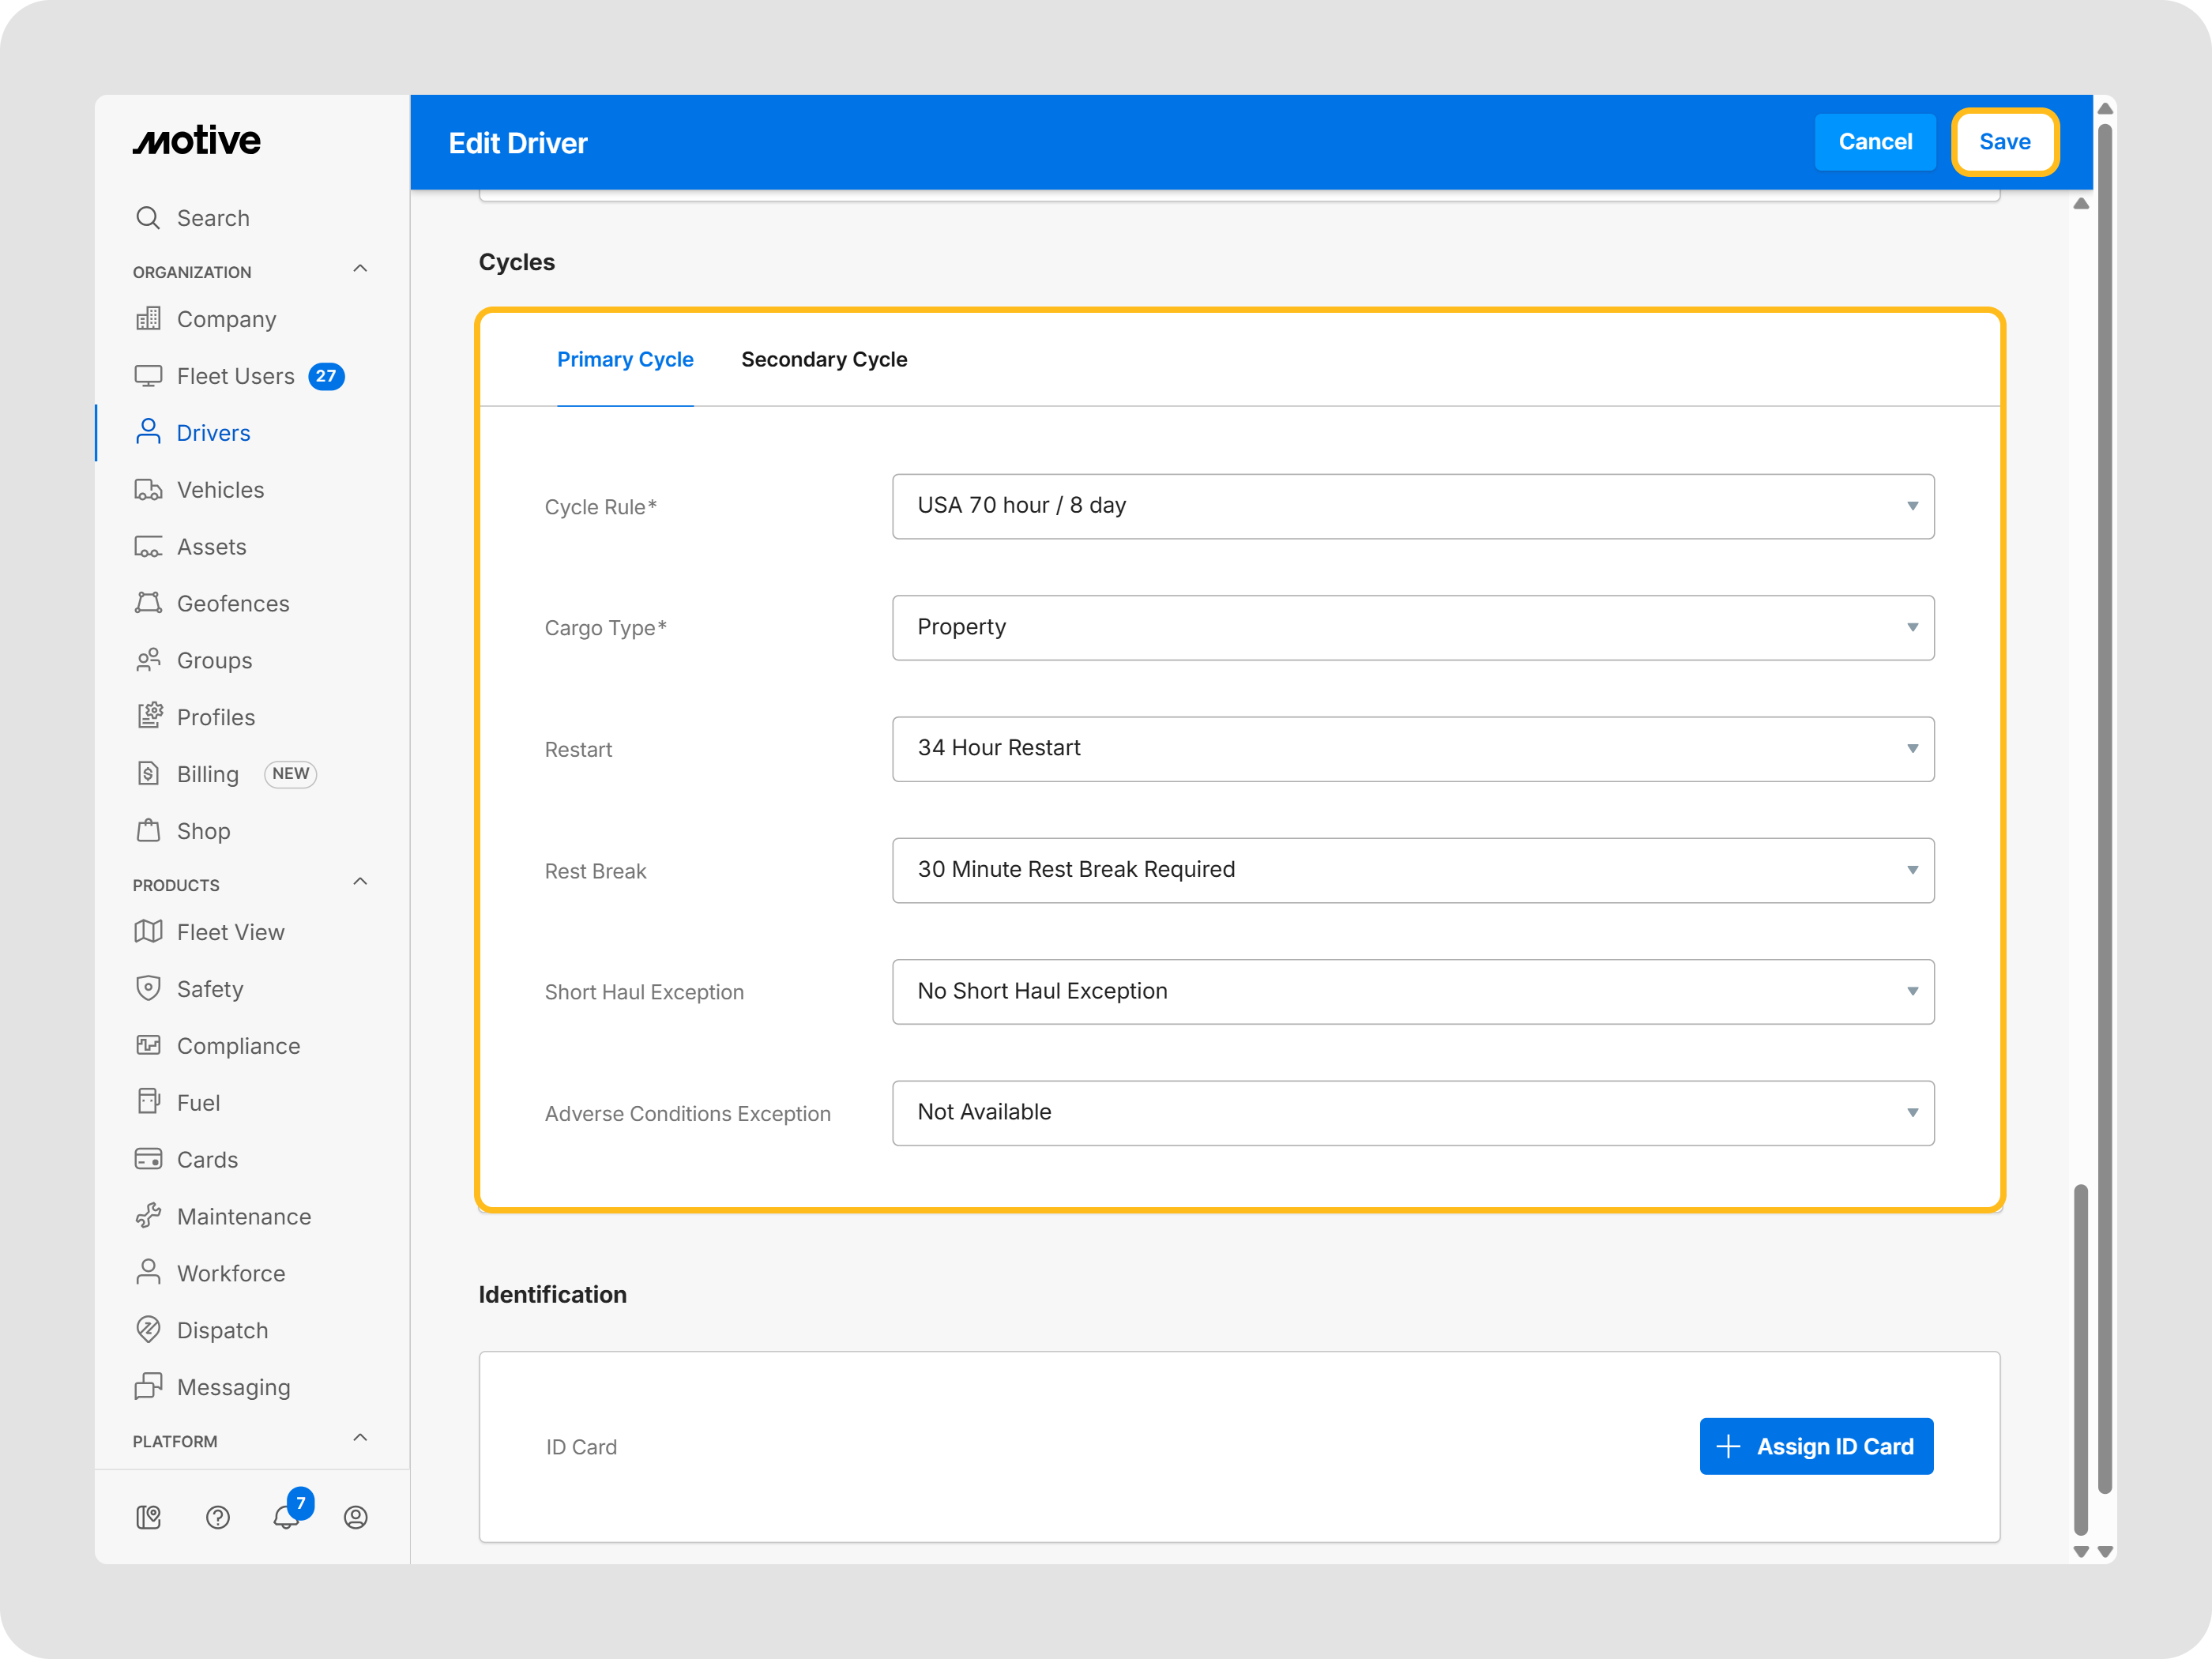Open Dispatch from the sidebar
Image resolution: width=2212 pixels, height=1659 pixels.
221,1330
